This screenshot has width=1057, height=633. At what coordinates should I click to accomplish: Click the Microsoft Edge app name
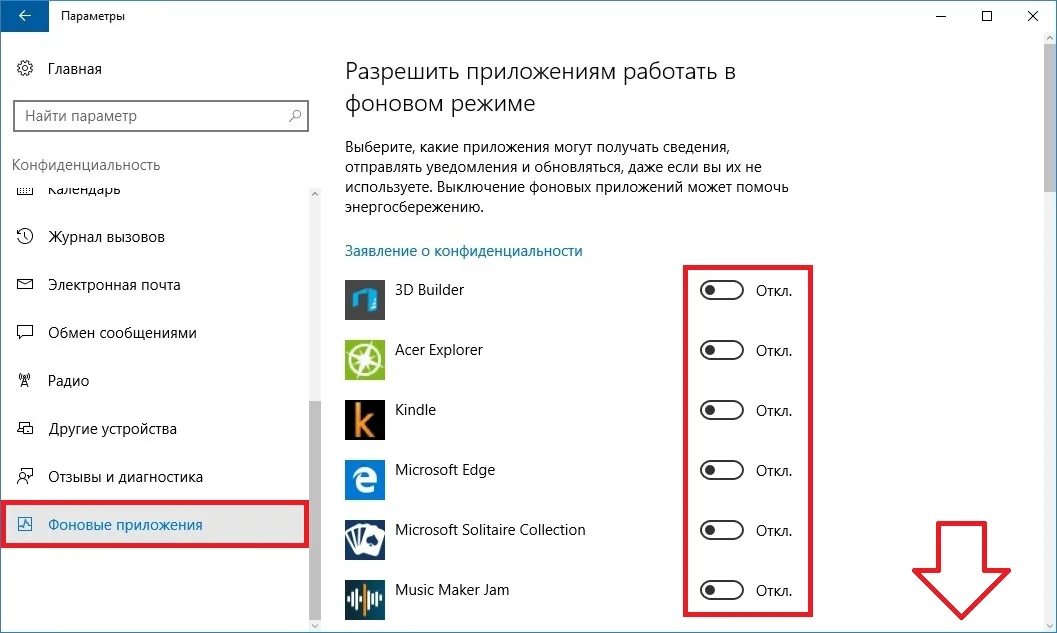click(445, 470)
